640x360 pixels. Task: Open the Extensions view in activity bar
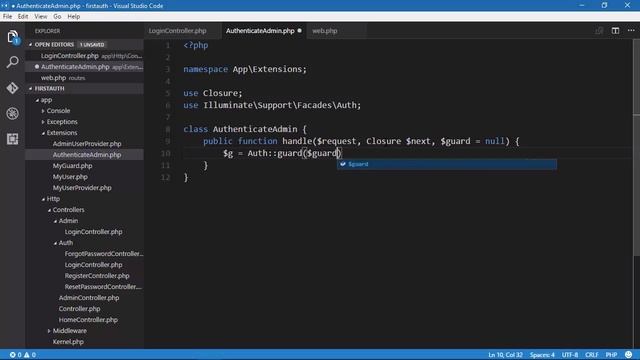[x=13, y=139]
